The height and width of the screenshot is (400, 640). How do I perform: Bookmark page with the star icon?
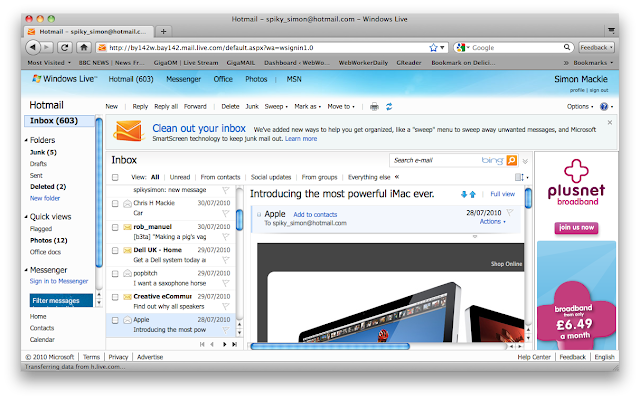433,48
